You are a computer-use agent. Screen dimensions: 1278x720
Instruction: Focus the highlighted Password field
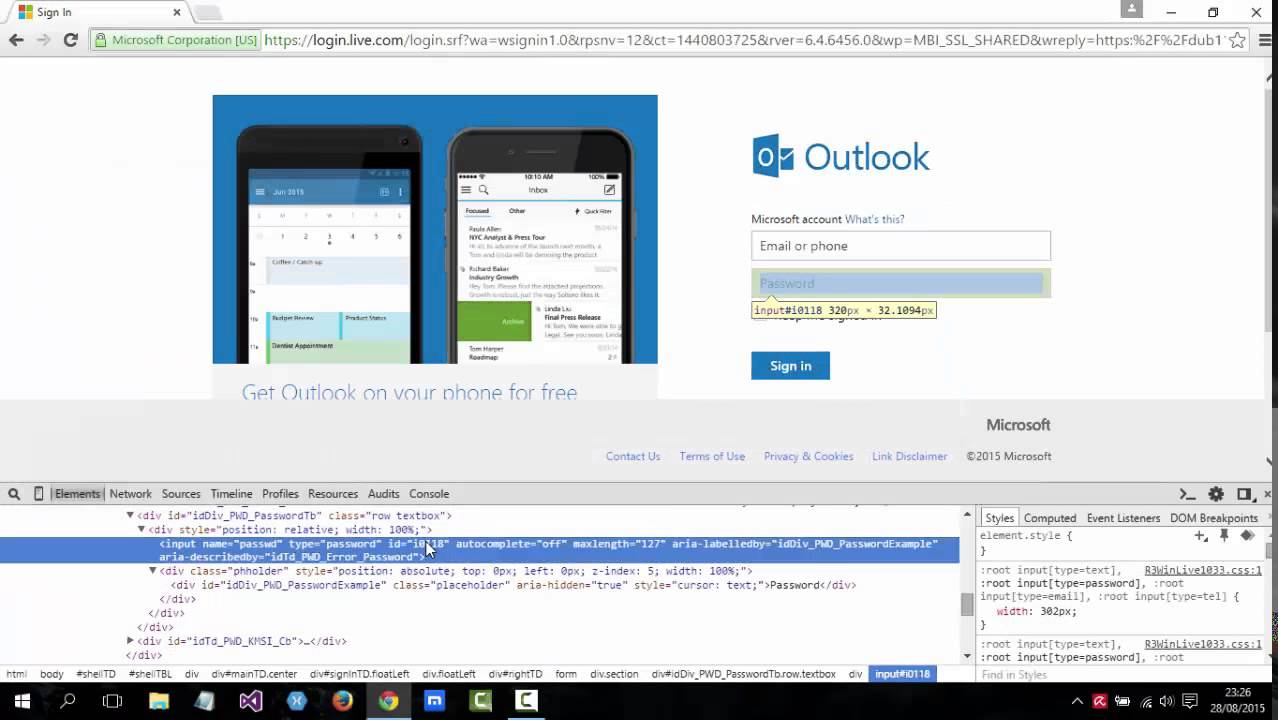[901, 283]
